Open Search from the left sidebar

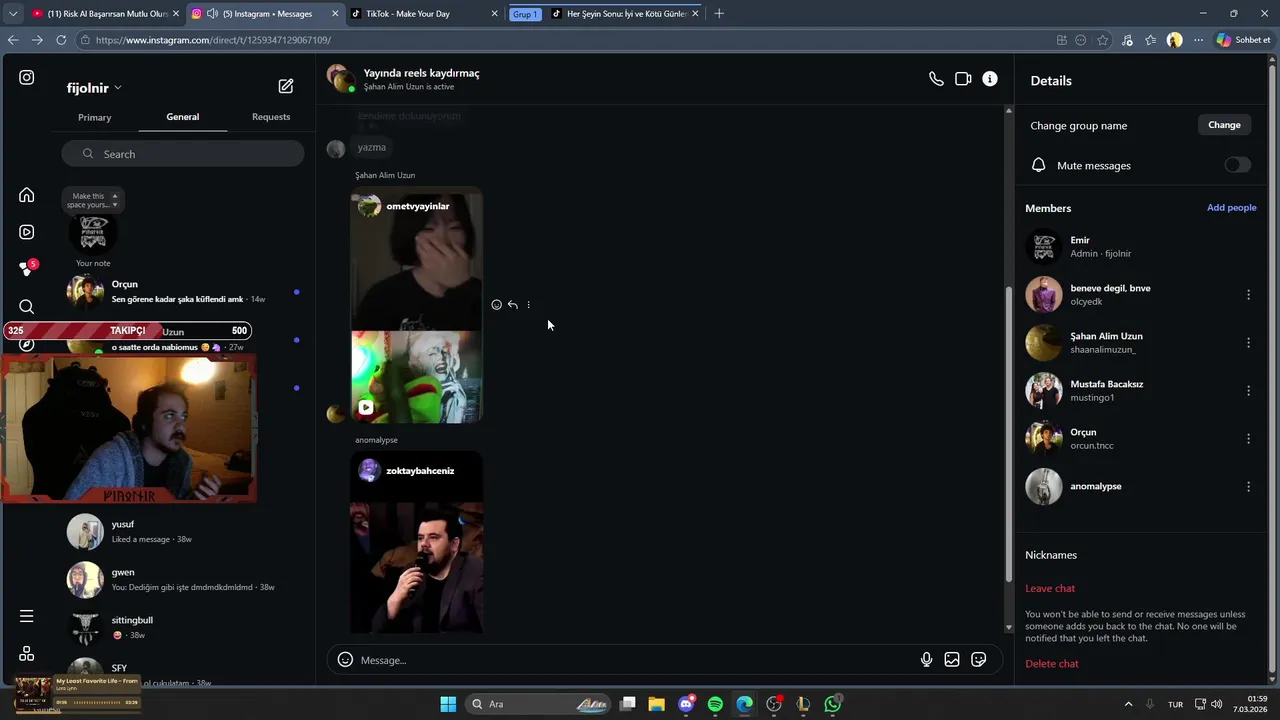pyautogui.click(x=27, y=307)
